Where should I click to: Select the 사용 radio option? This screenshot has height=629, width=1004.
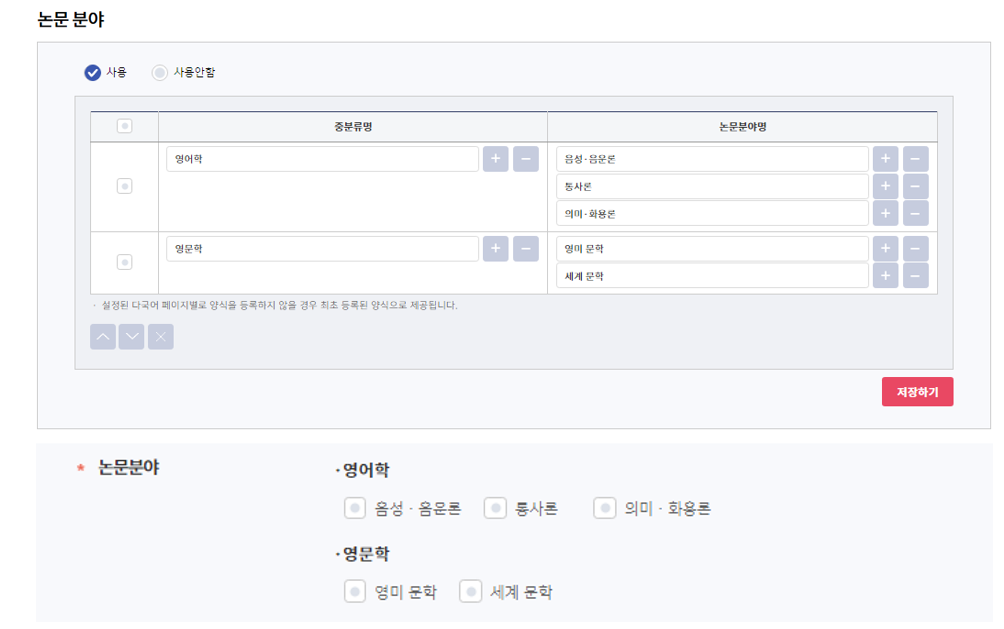pyautogui.click(x=93, y=72)
